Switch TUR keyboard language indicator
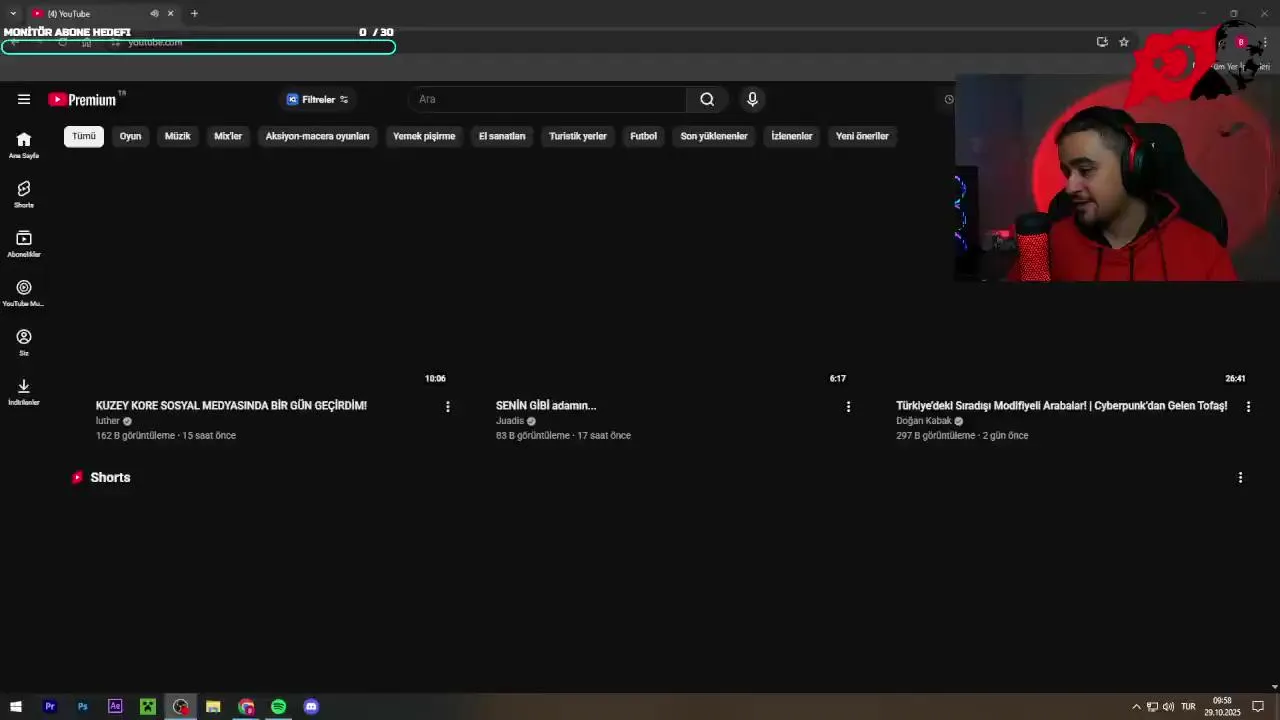The image size is (1280, 720). click(1188, 707)
